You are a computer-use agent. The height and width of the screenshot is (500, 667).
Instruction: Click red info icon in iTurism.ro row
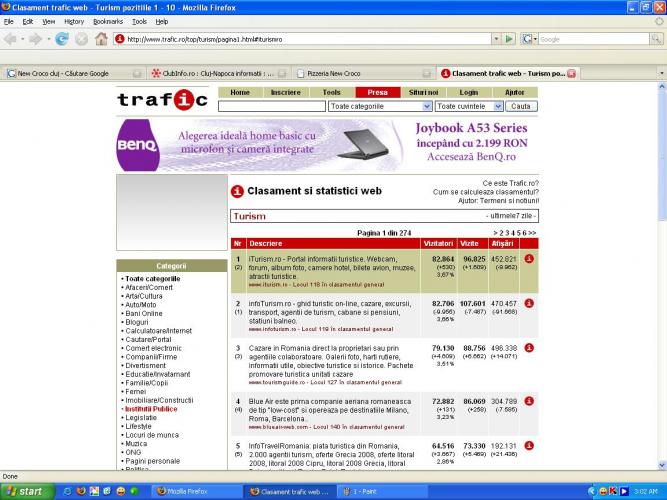[528, 259]
